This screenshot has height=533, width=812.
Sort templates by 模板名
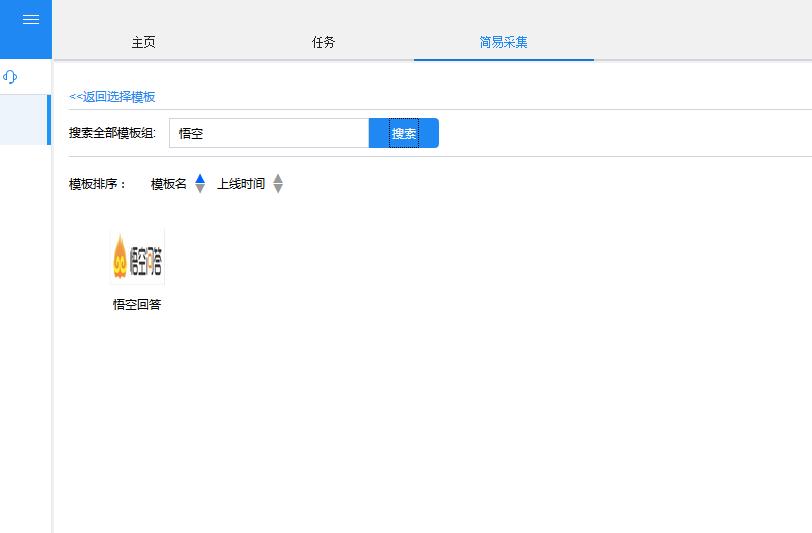[168, 184]
